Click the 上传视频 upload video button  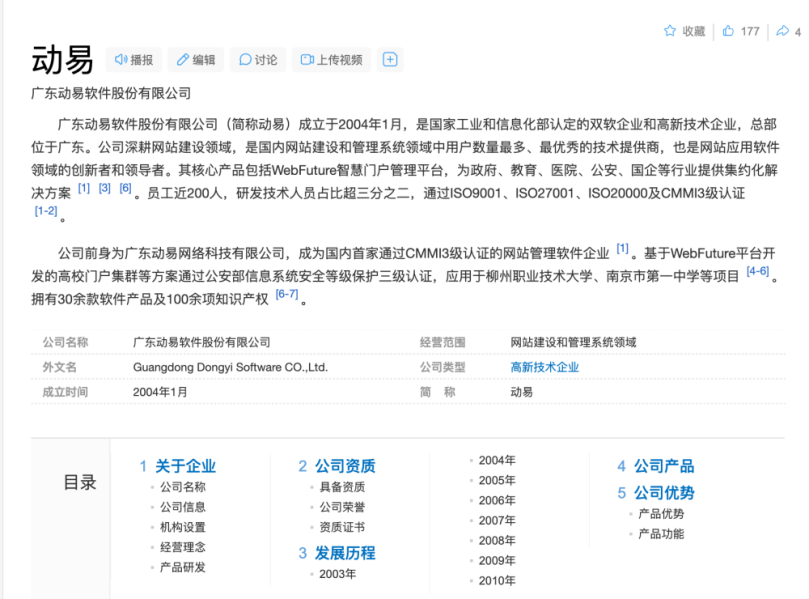click(331, 60)
